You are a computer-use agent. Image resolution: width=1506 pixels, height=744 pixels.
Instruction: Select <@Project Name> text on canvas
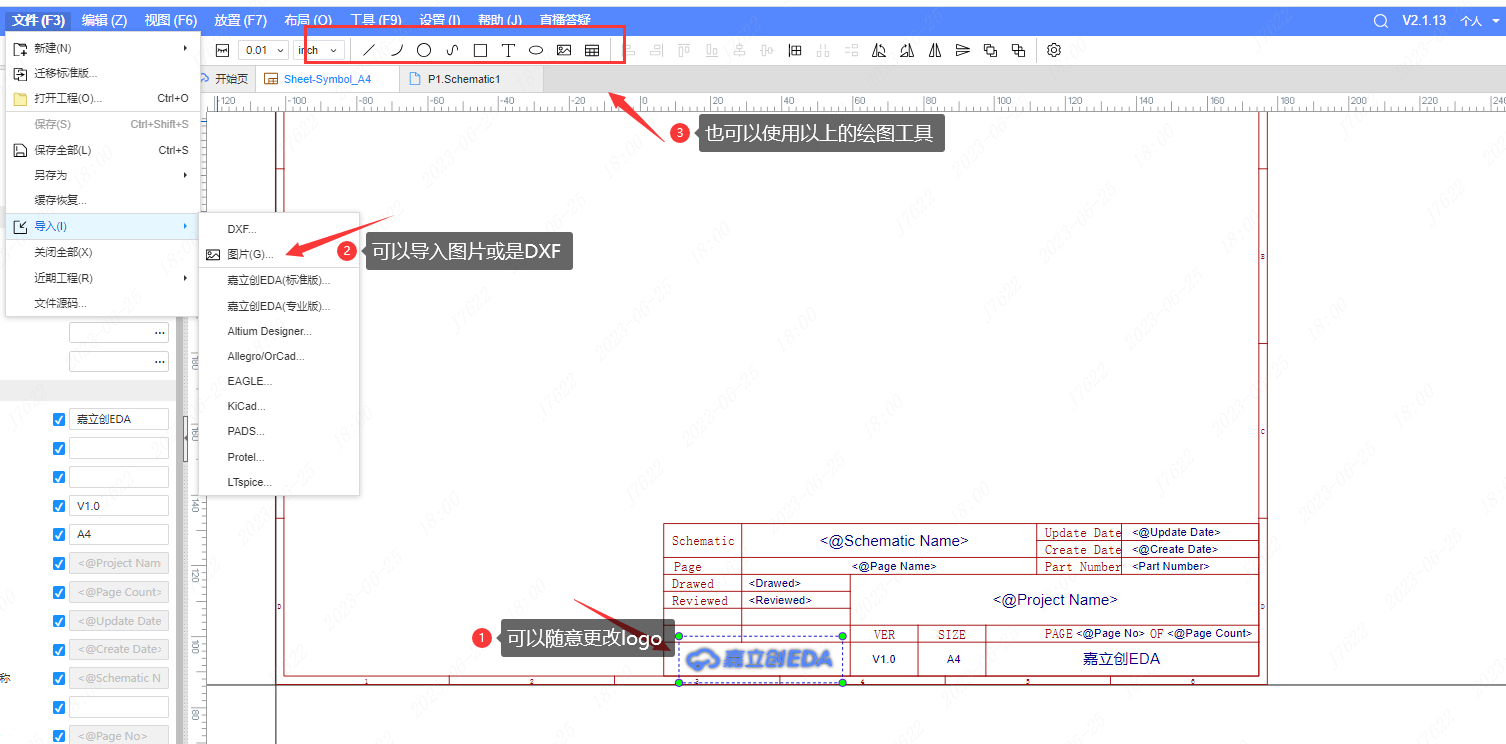(1055, 600)
